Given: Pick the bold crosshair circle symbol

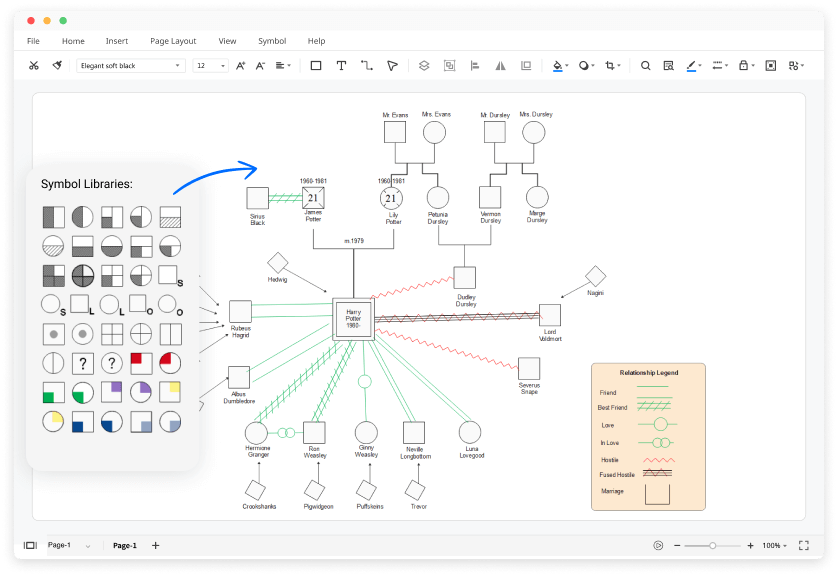Looking at the screenshot, I should 83,276.
